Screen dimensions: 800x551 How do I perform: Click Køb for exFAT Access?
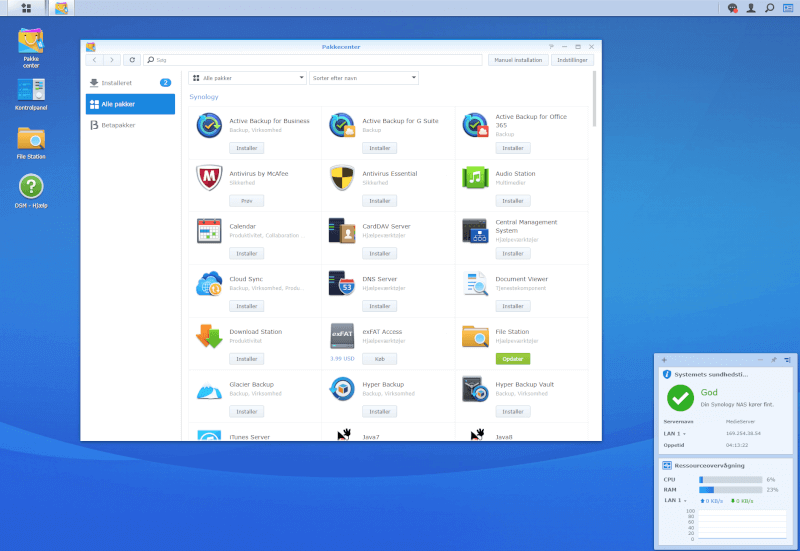click(x=380, y=359)
